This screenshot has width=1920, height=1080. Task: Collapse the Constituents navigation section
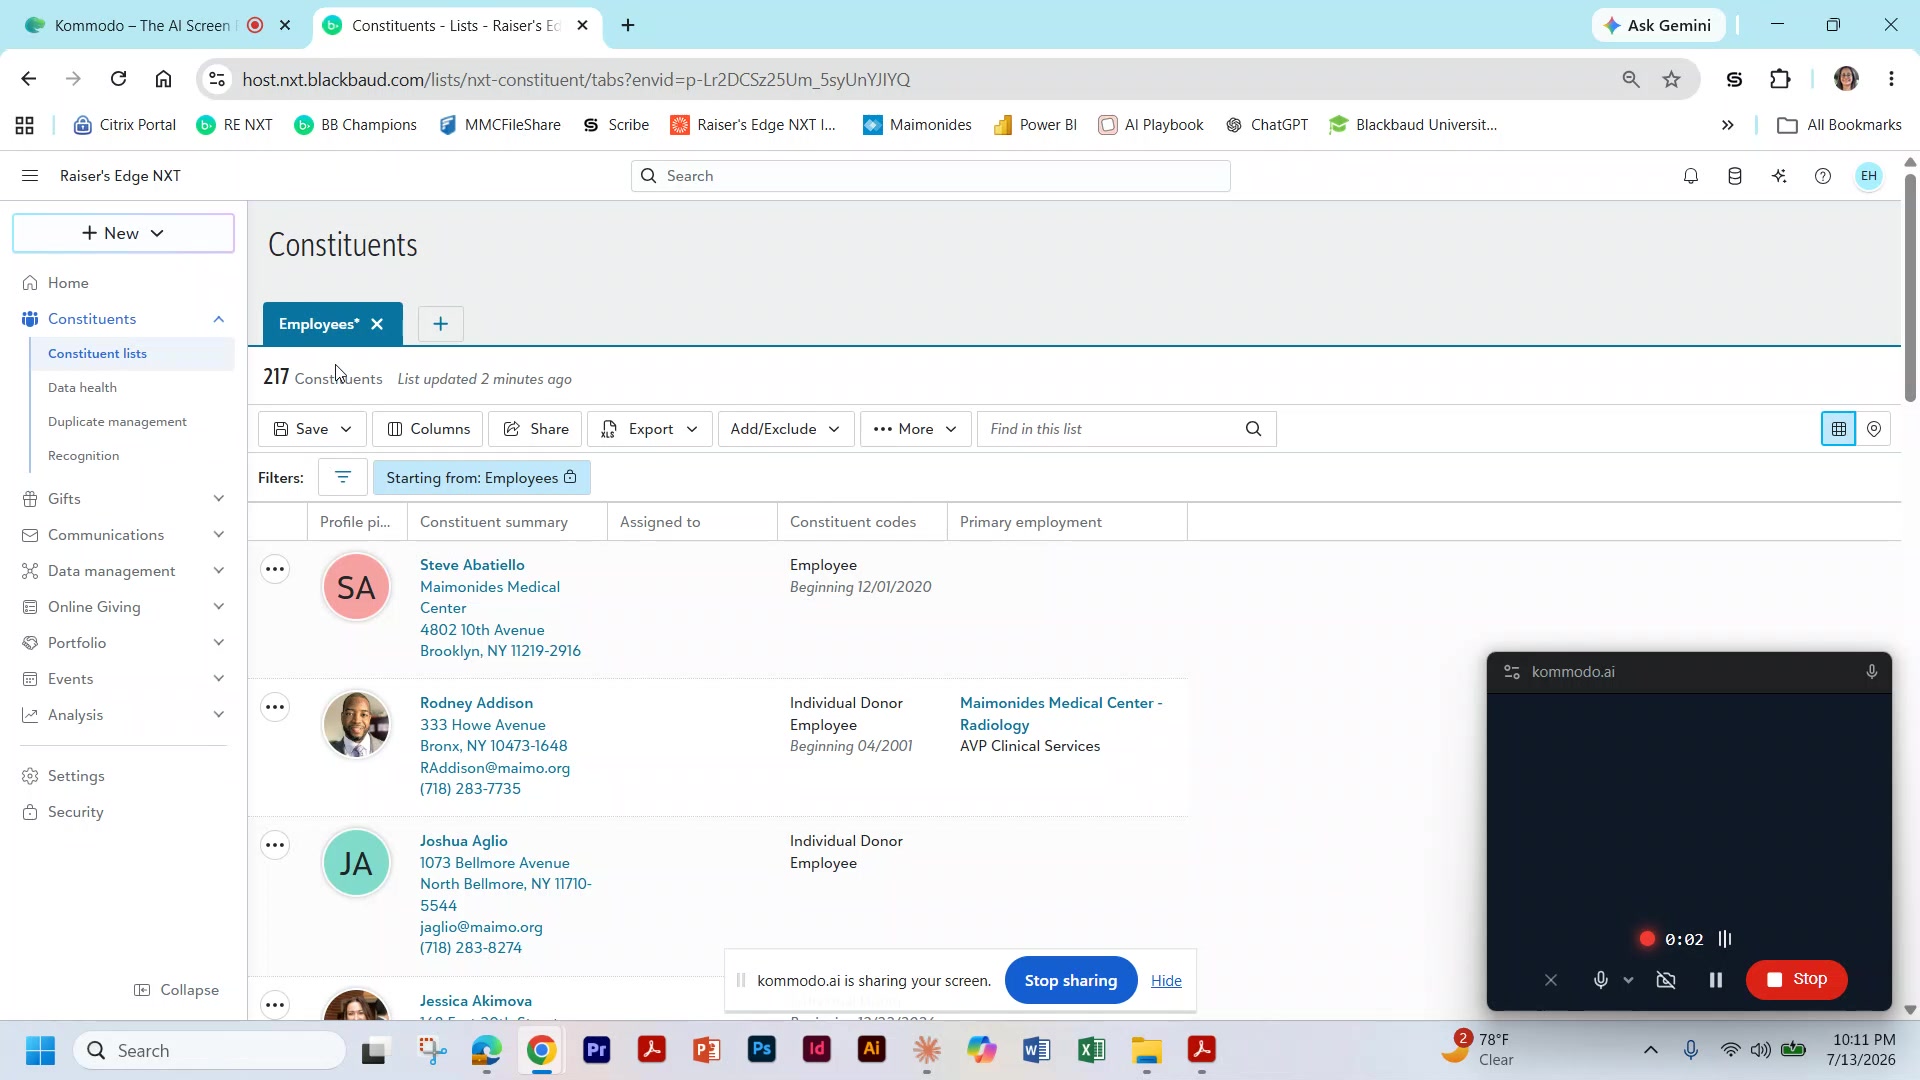click(219, 319)
